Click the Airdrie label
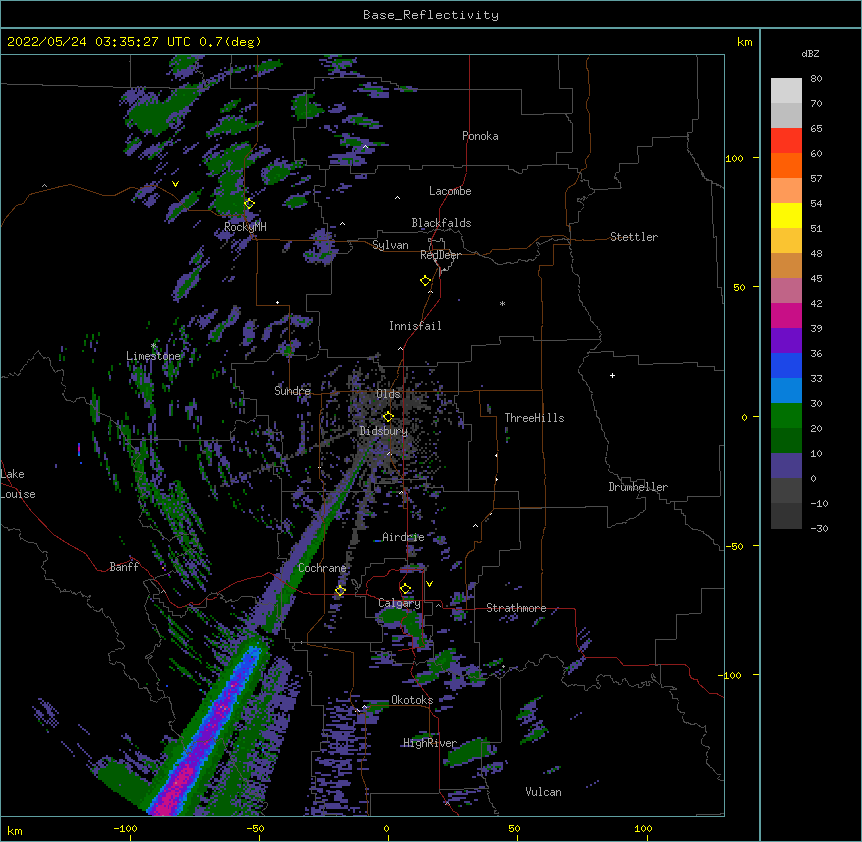 (x=403, y=537)
